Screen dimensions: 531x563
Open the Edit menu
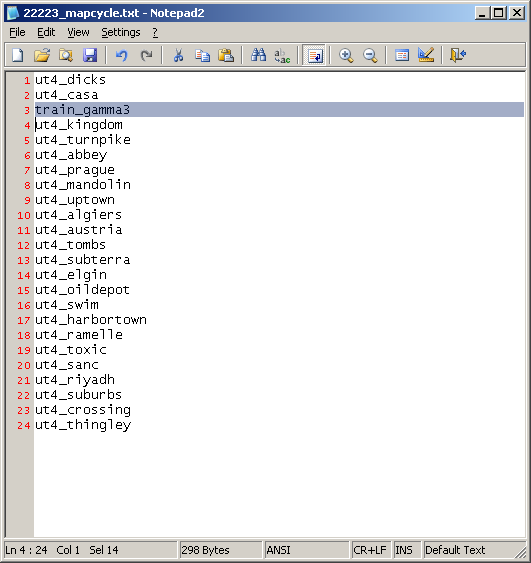pos(46,32)
